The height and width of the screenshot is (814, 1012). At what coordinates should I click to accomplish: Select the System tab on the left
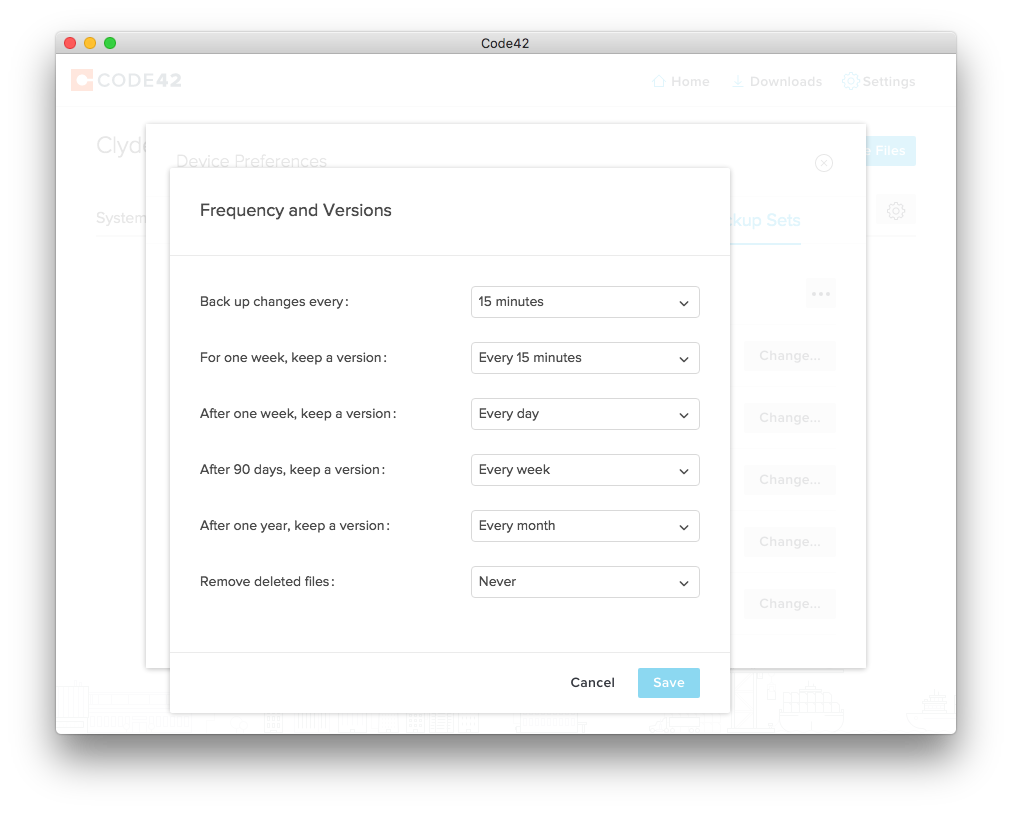click(x=120, y=218)
